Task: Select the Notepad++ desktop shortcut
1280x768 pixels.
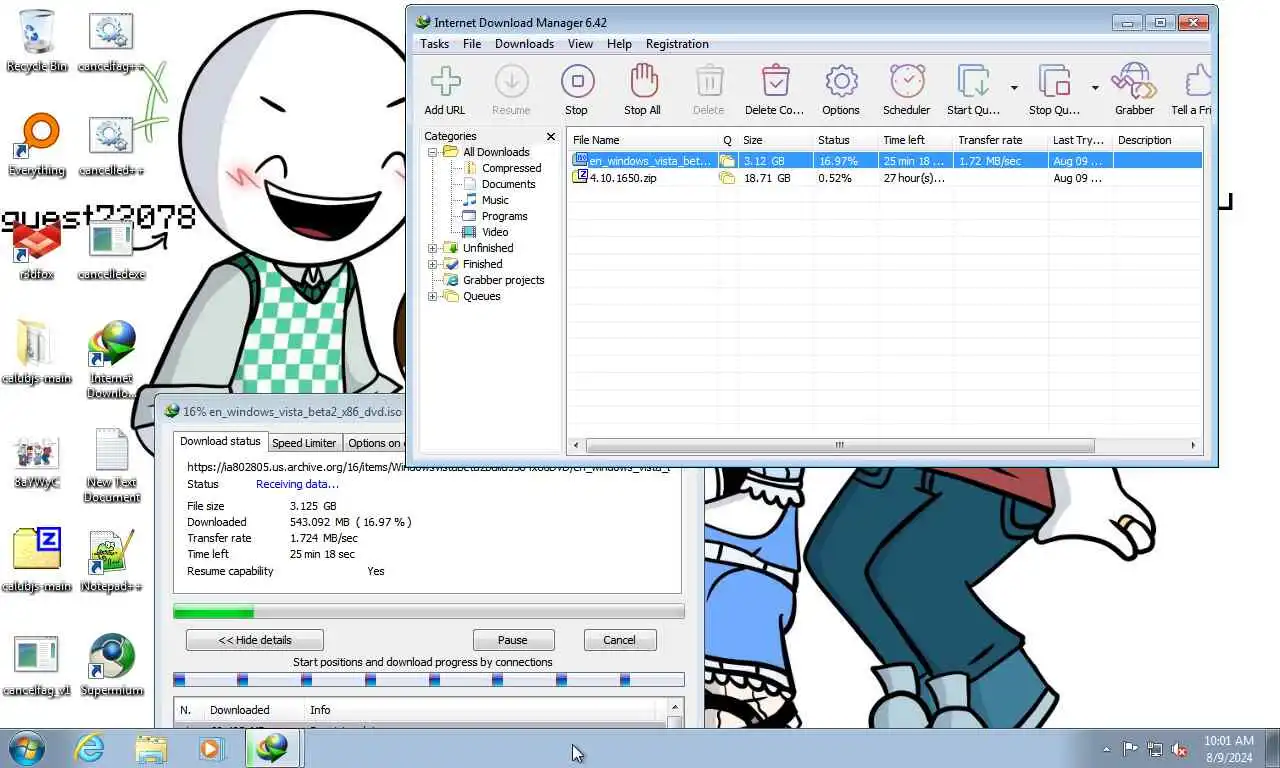Action: pos(111,560)
